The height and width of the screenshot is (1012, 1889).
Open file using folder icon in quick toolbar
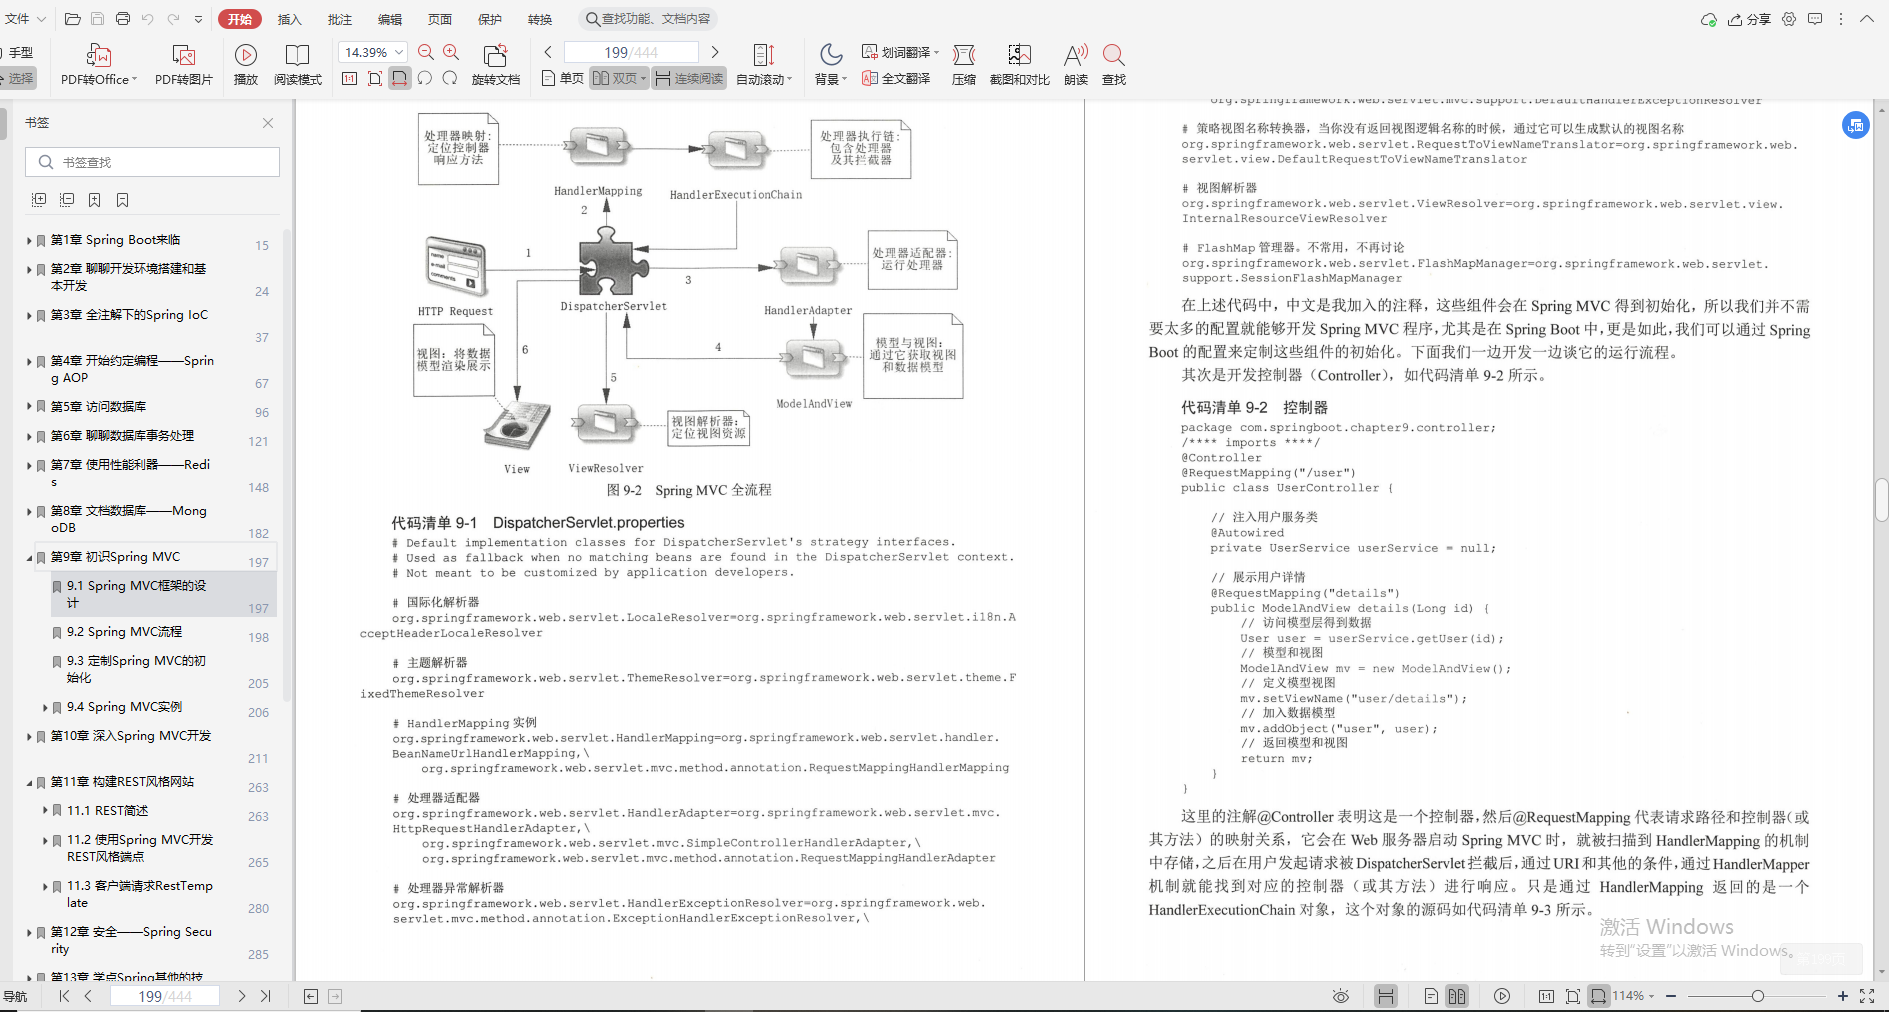click(73, 19)
